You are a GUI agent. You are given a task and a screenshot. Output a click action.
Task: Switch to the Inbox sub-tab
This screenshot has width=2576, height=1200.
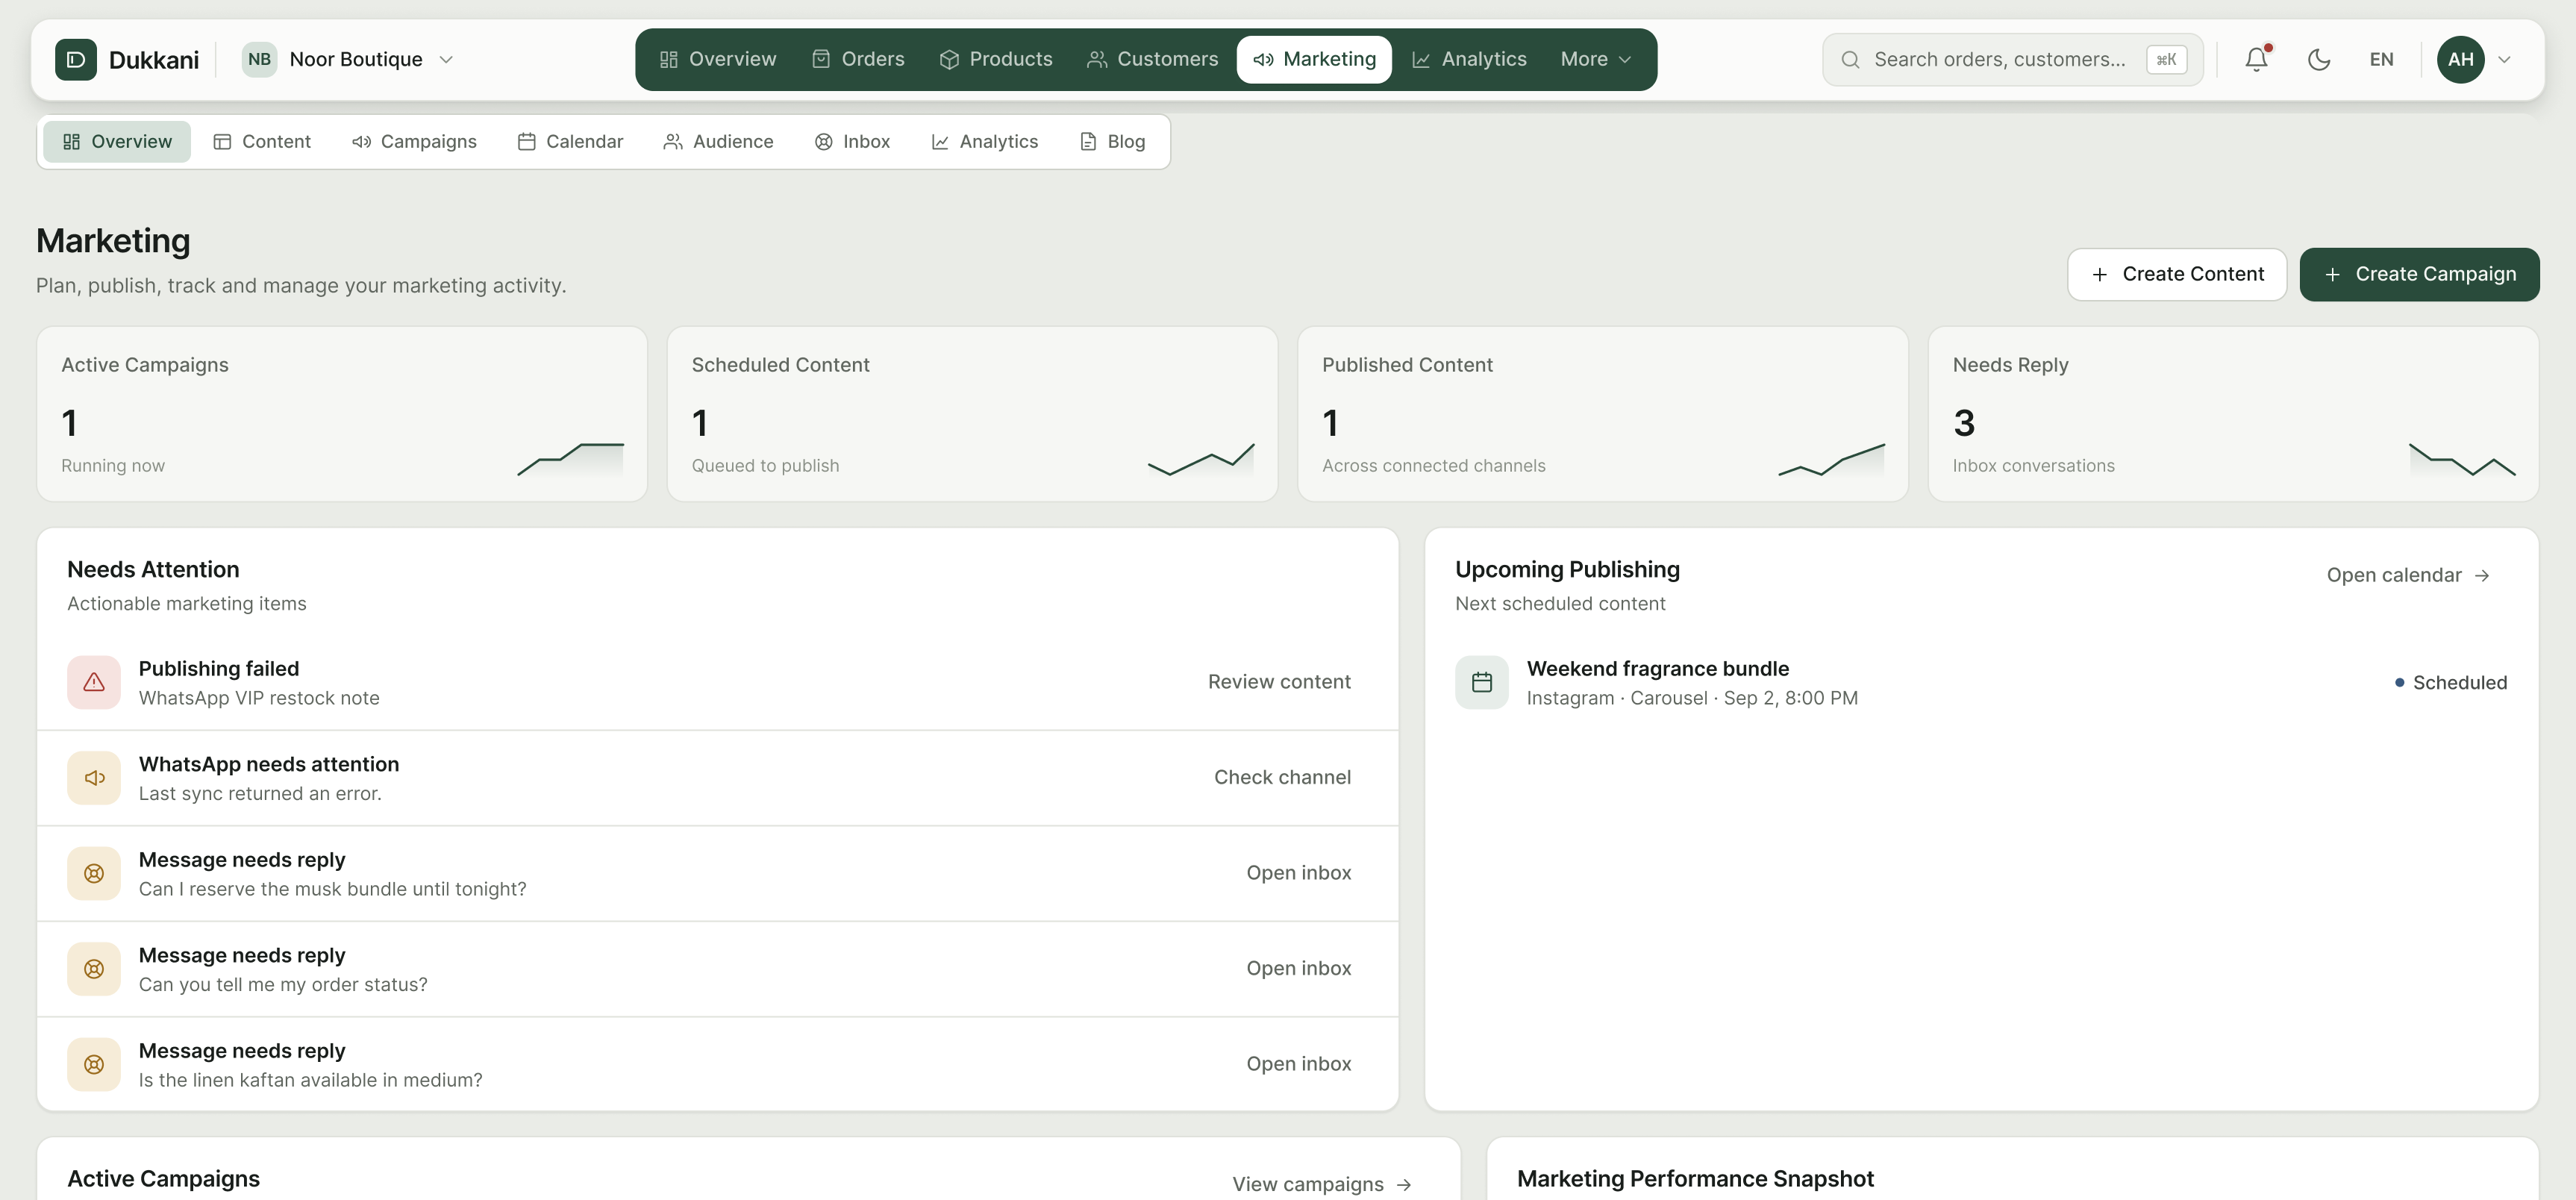coord(852,142)
